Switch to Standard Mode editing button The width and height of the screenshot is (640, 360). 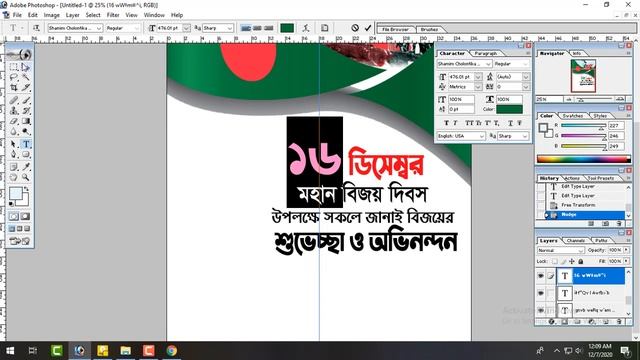[13, 216]
